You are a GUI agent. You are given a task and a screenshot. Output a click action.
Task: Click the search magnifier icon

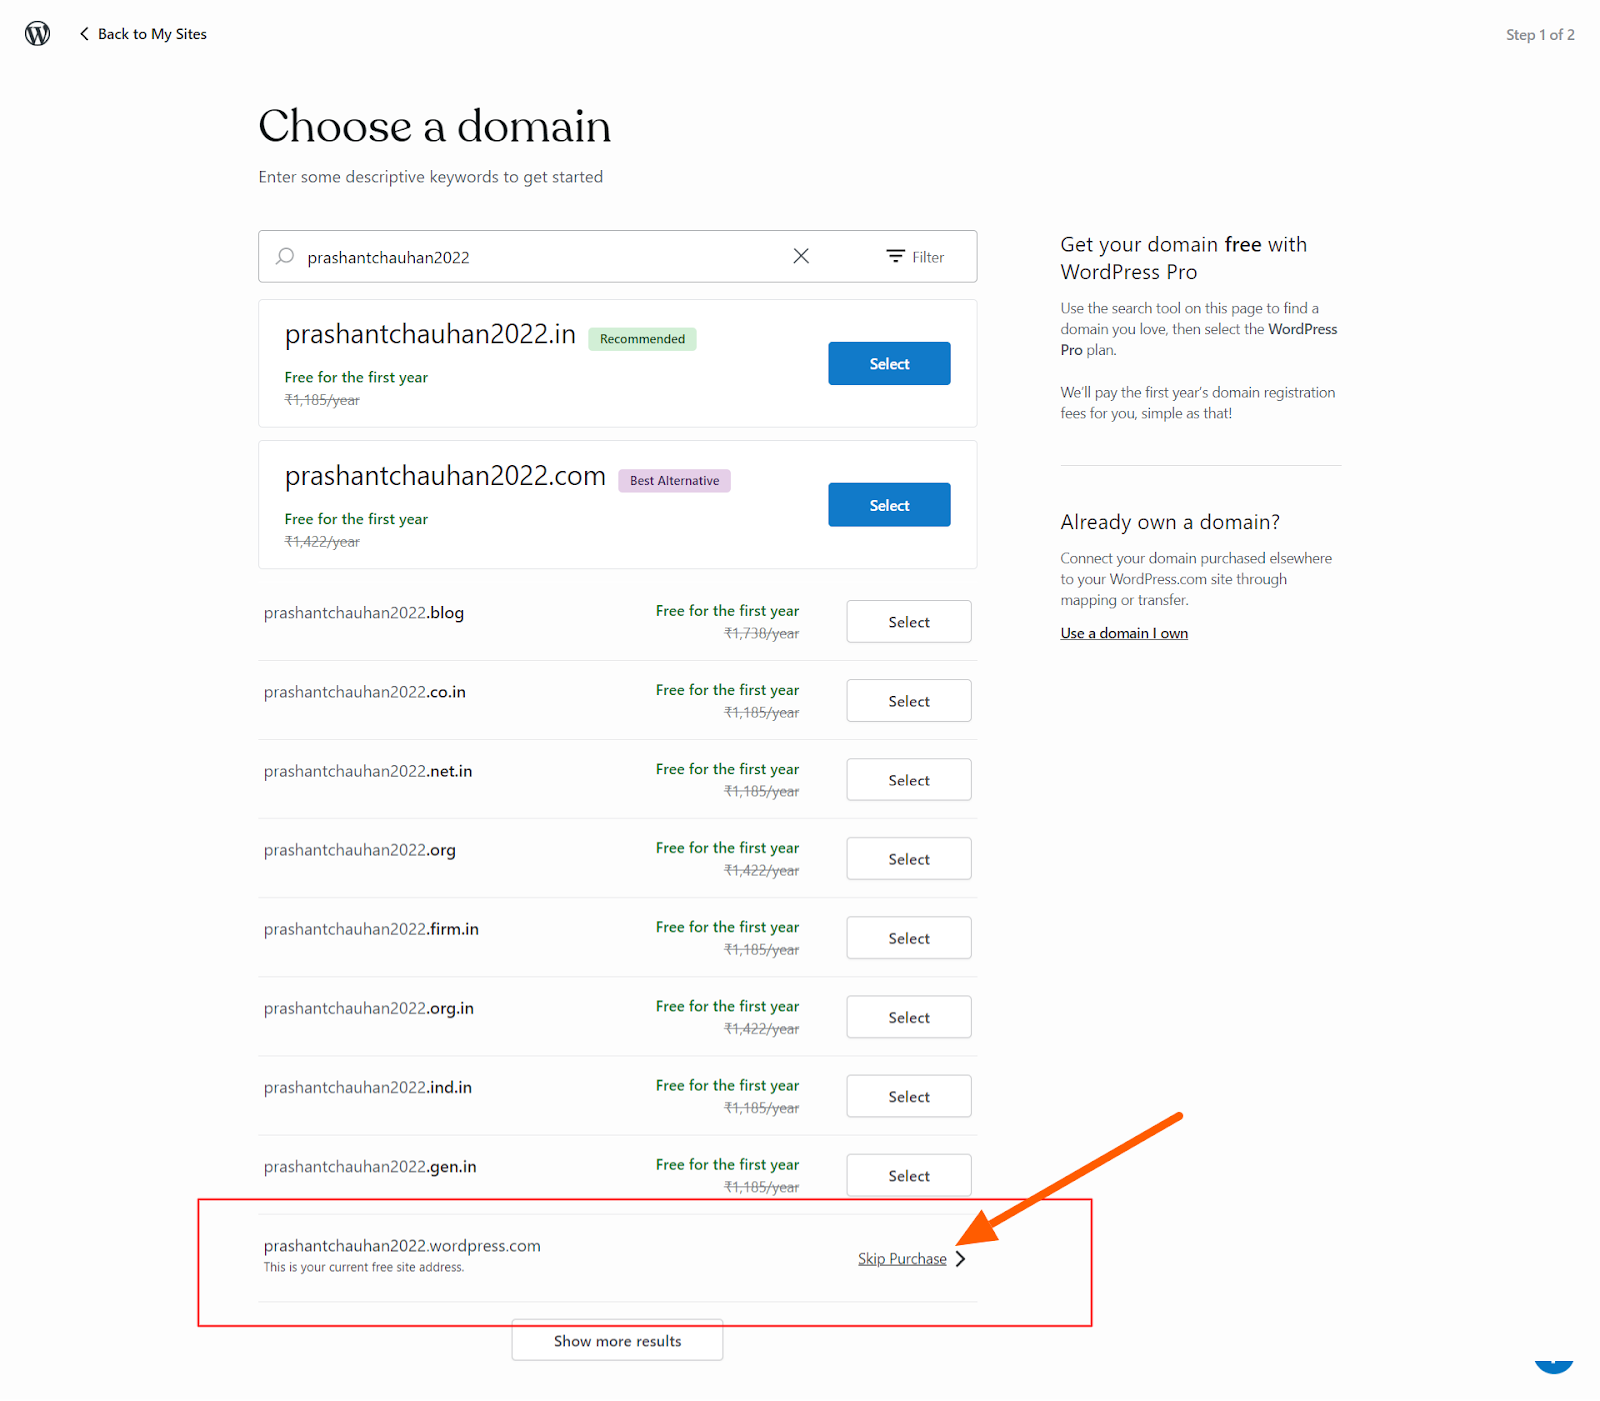coord(285,257)
